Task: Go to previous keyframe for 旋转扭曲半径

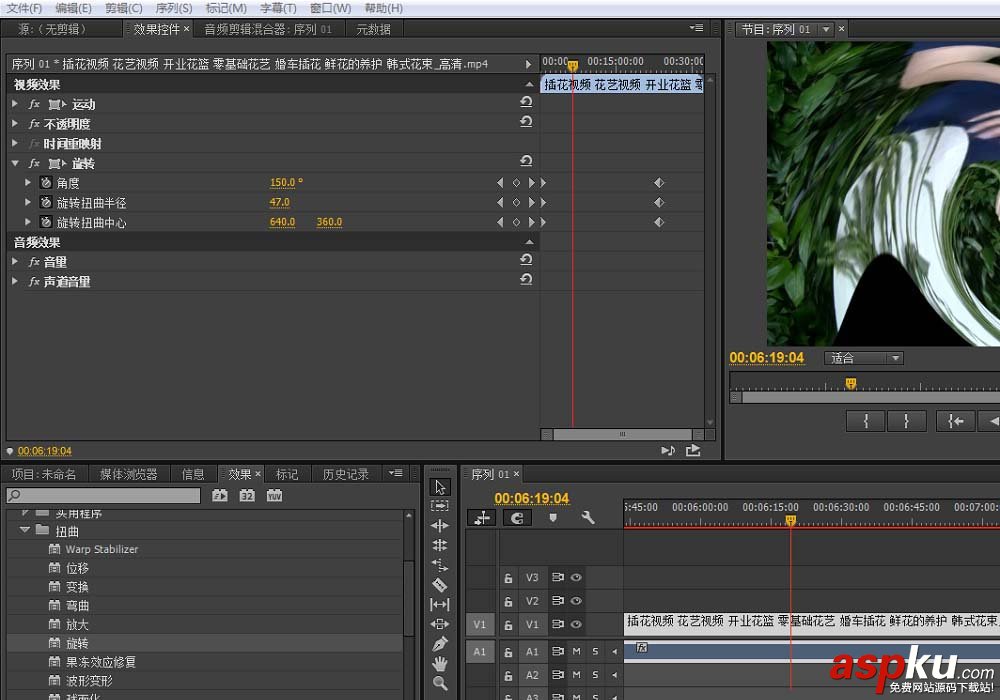Action: click(500, 203)
